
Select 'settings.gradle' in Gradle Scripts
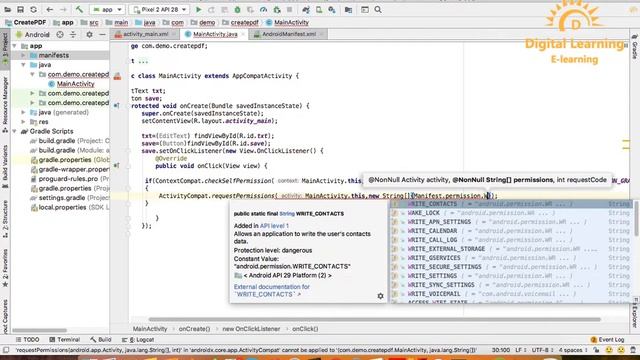click(61, 198)
